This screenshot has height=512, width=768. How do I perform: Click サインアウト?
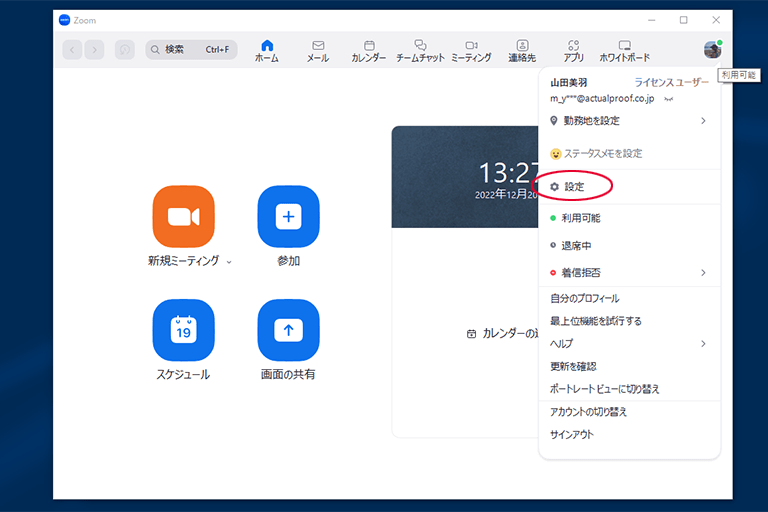(x=629, y=435)
